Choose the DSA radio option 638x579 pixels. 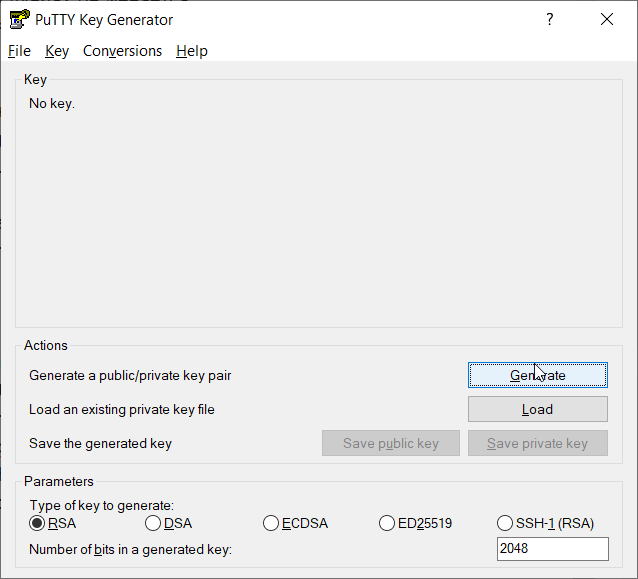pos(153,523)
